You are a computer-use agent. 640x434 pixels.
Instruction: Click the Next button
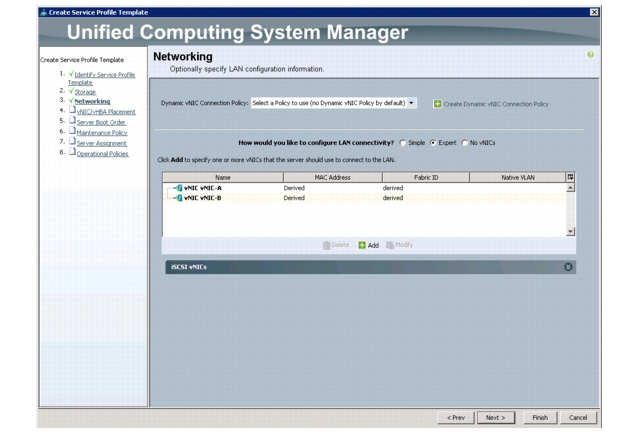pos(496,418)
